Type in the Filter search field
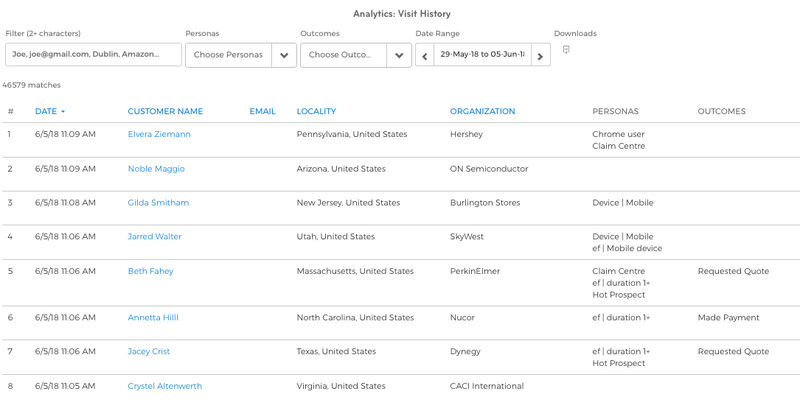The height and width of the screenshot is (408, 800). point(93,55)
